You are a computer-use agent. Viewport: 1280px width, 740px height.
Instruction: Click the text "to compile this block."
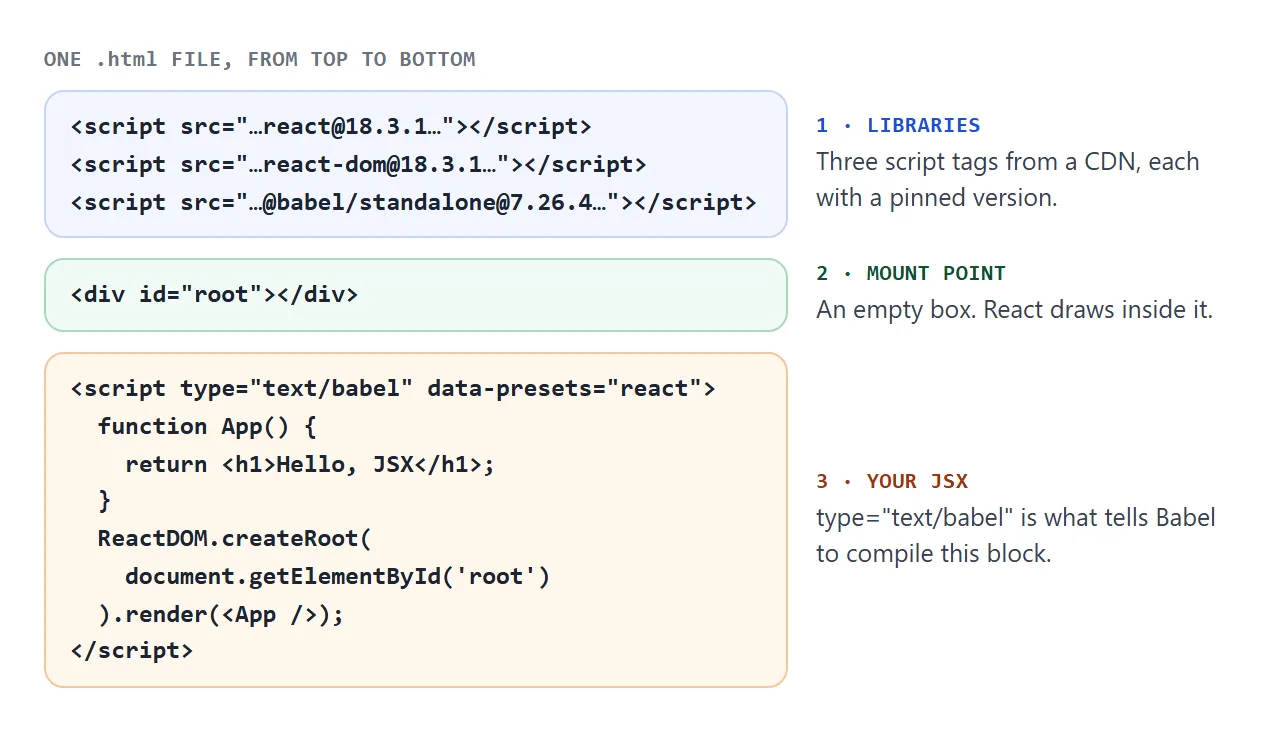point(933,553)
